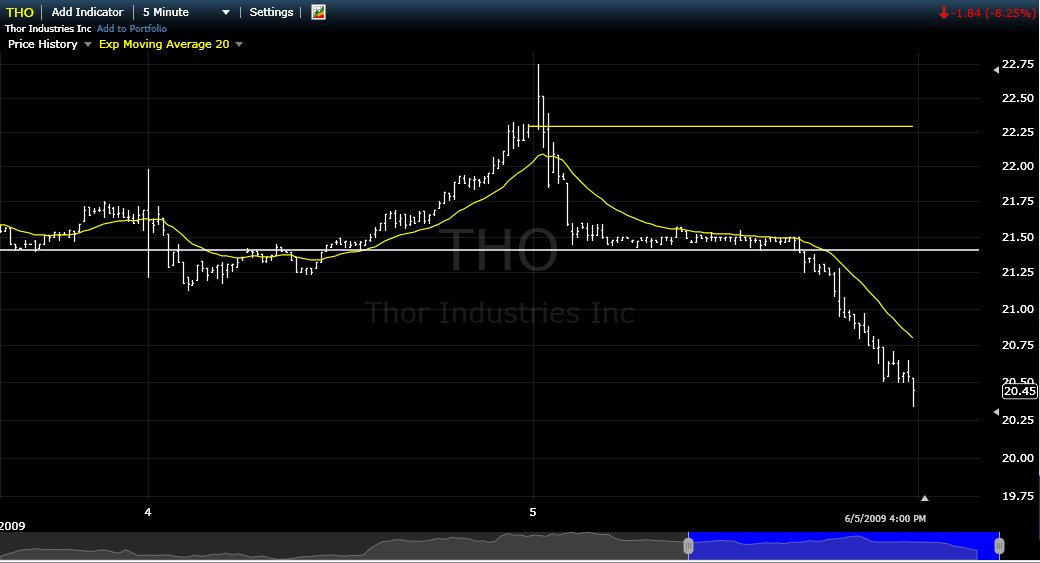This screenshot has height=563, width=1040.
Task: Click the 21.50 price axis label
Action: (x=1017, y=237)
